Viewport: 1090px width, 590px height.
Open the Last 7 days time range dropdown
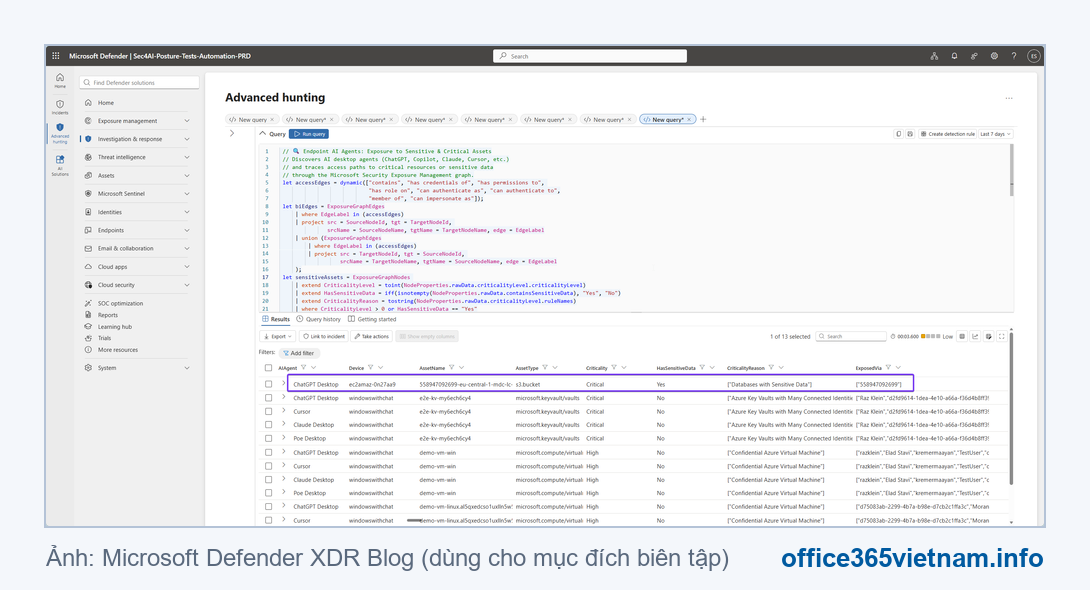pos(995,134)
